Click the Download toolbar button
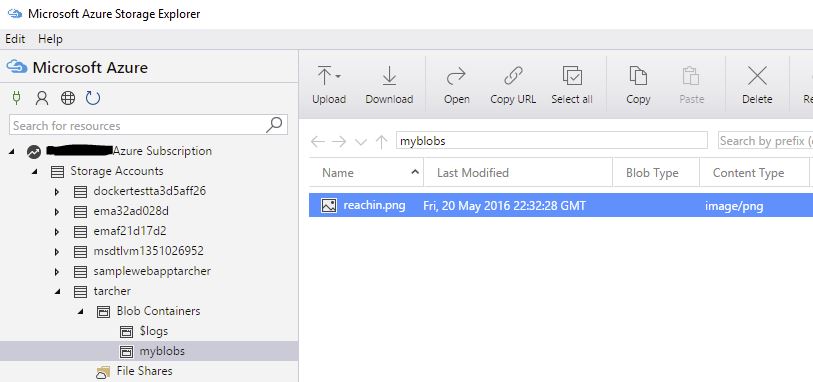 (x=389, y=85)
